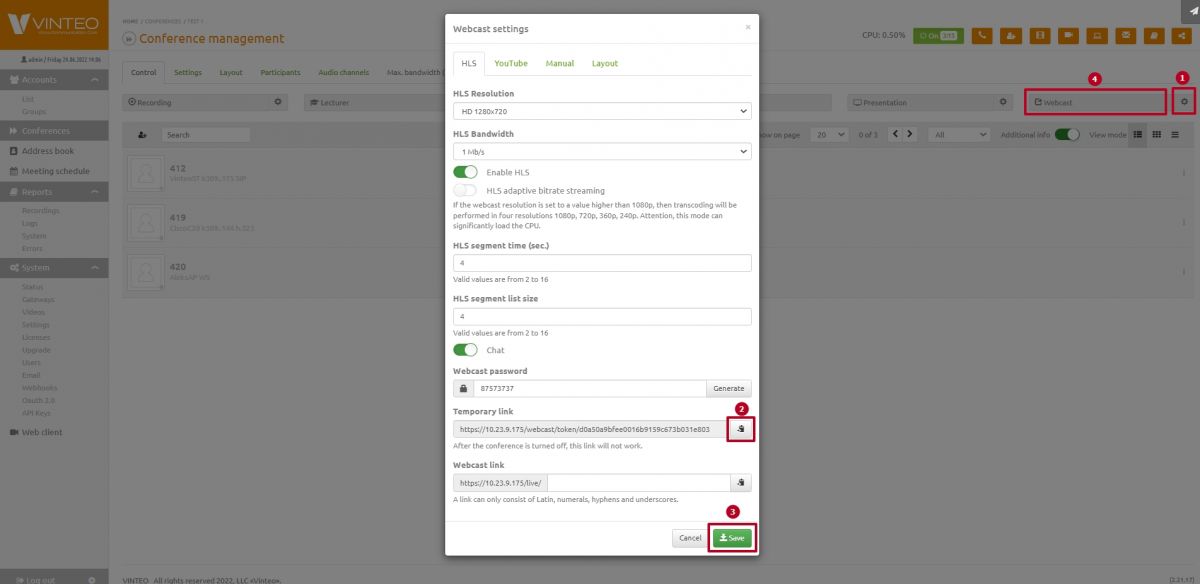Image resolution: width=1200 pixels, height=584 pixels.
Task: Open the Manual tab
Action: (x=559, y=63)
